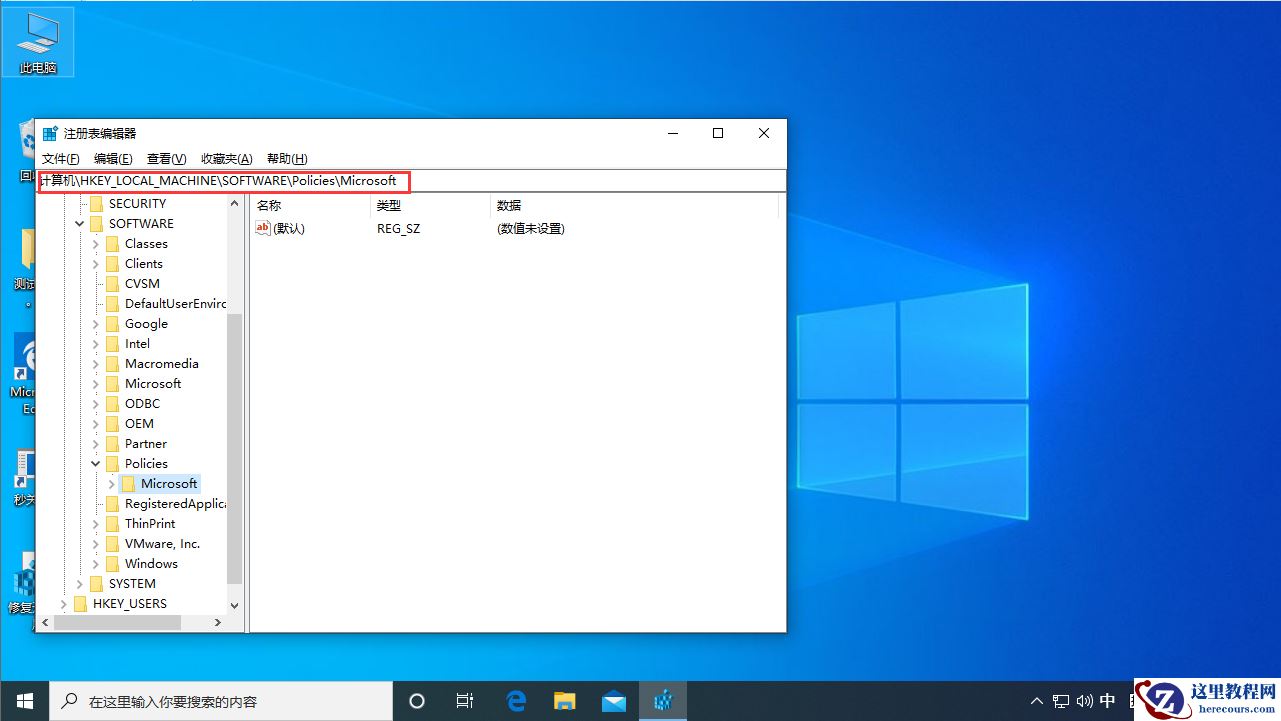Click the Registry Editor taskbar icon

(662, 700)
